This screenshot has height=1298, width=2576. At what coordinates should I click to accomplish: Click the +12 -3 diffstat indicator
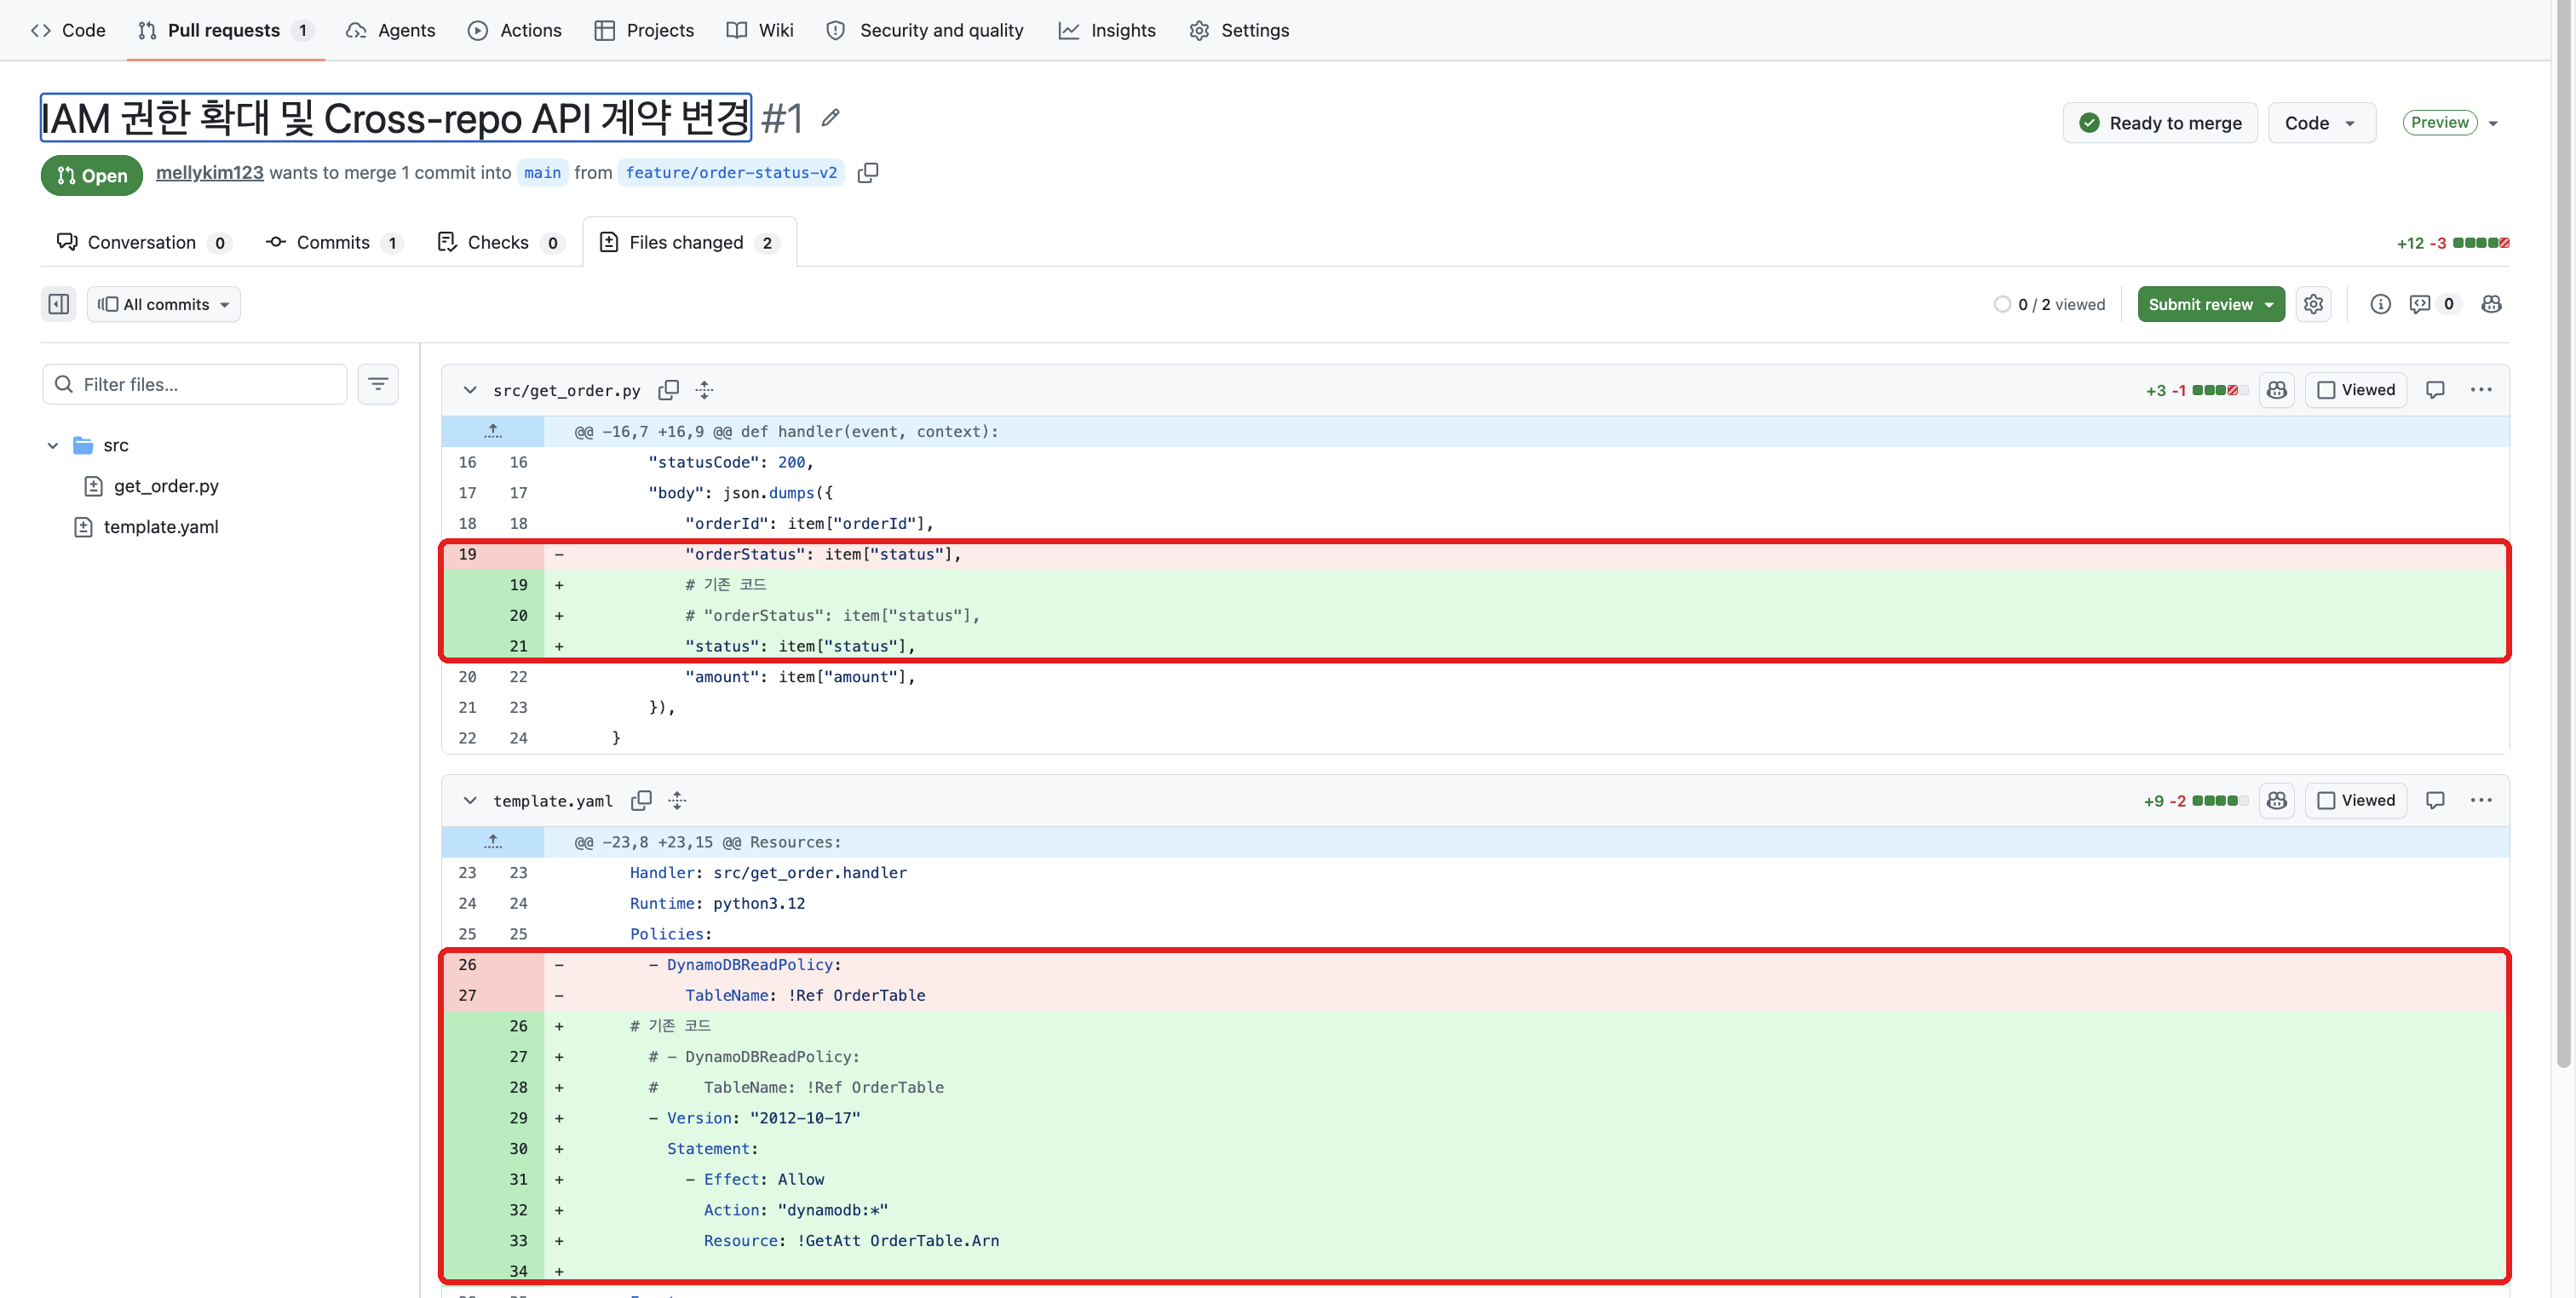pyautogui.click(x=2452, y=243)
